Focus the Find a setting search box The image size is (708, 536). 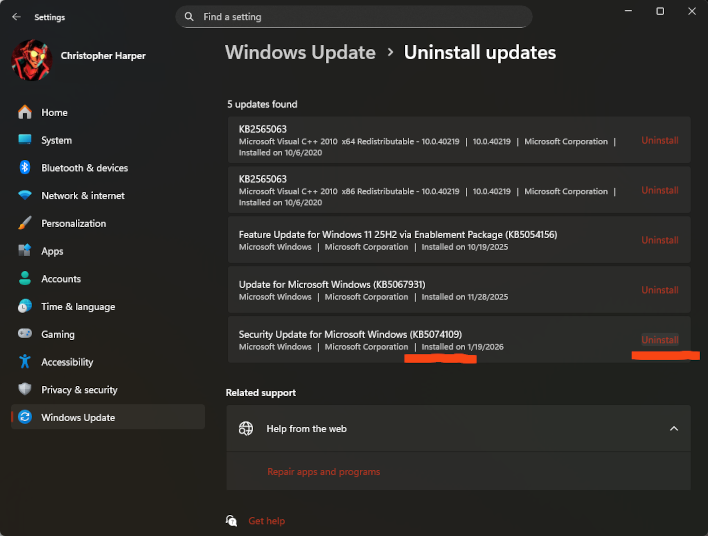[x=354, y=17]
